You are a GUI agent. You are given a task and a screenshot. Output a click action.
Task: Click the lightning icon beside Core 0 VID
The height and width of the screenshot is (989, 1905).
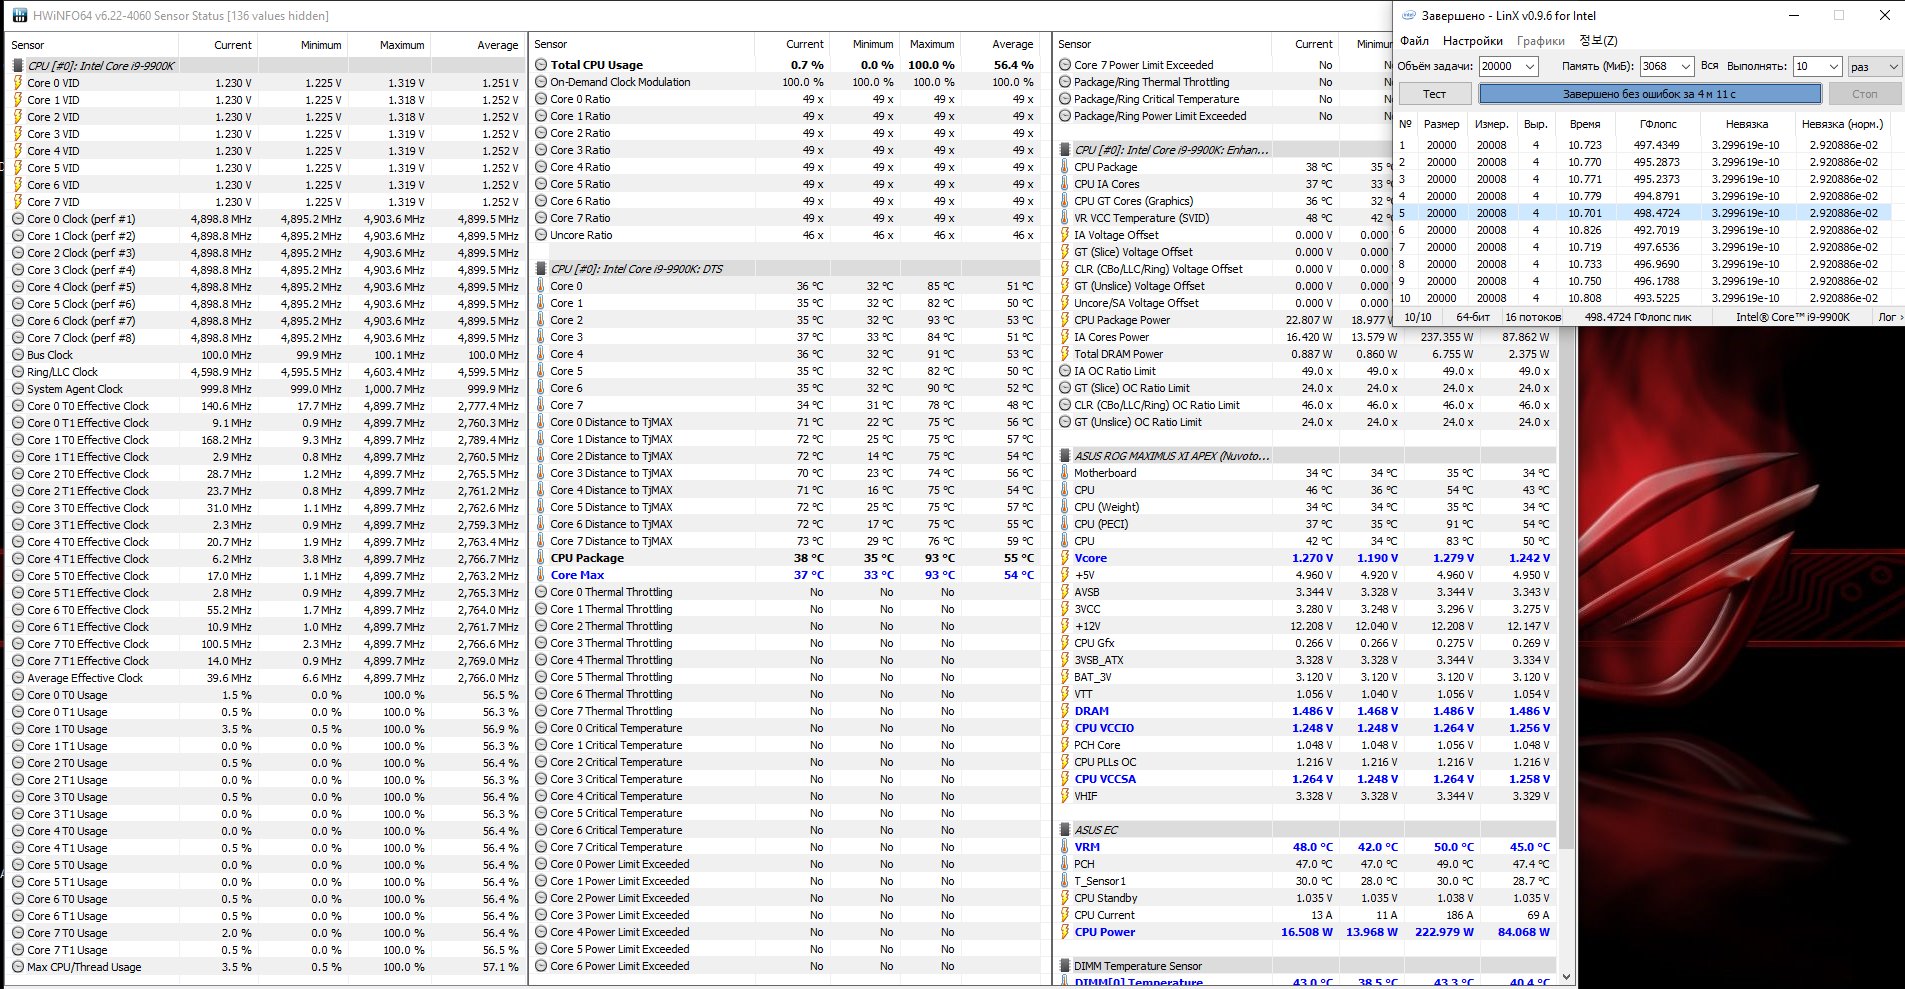pos(18,83)
